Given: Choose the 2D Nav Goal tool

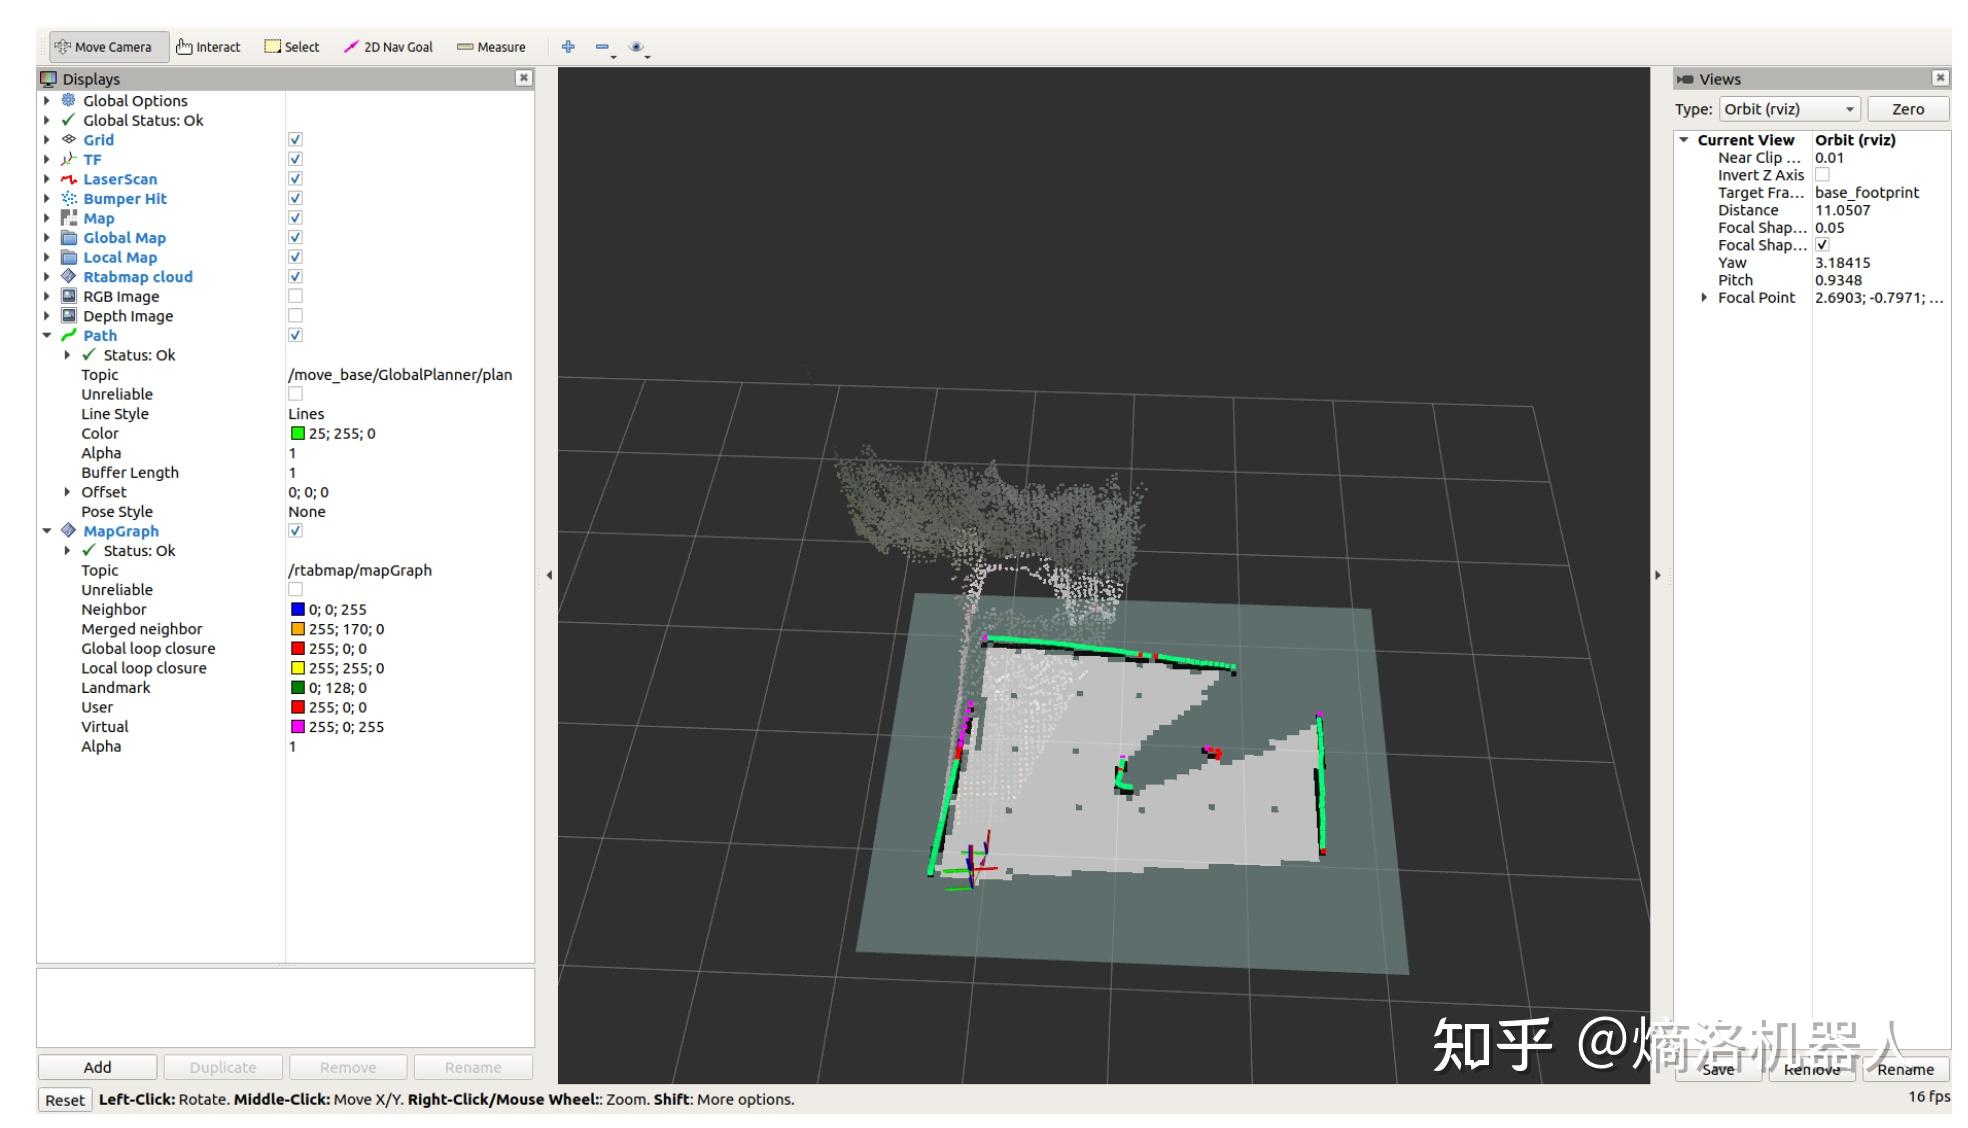Looking at the screenshot, I should [388, 47].
